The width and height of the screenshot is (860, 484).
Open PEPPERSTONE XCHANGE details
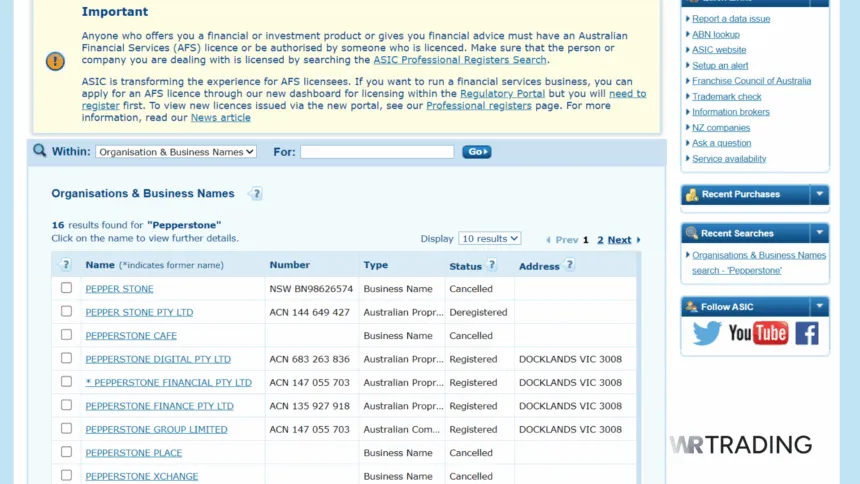[x=142, y=476]
